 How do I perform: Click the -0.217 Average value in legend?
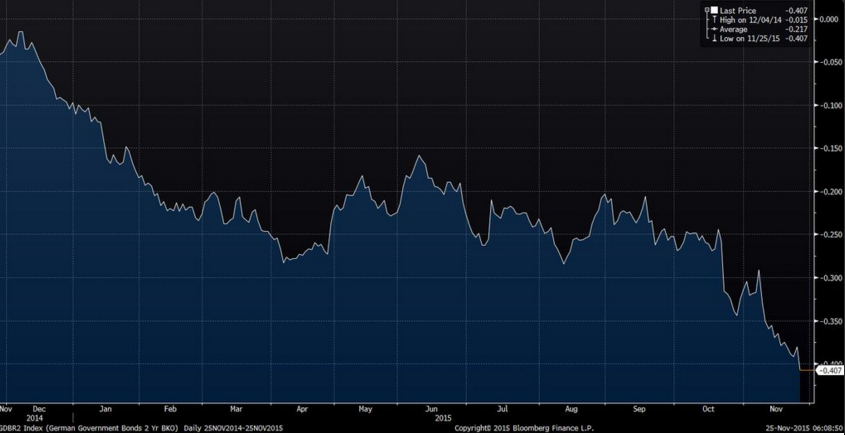[796, 29]
